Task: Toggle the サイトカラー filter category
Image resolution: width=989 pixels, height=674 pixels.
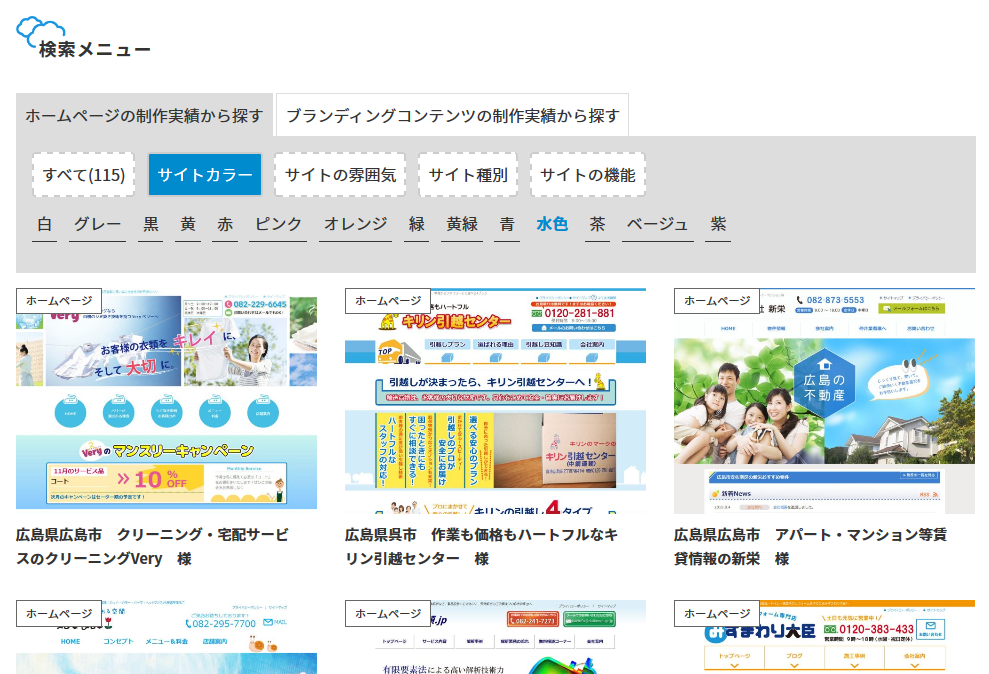Action: coord(205,175)
